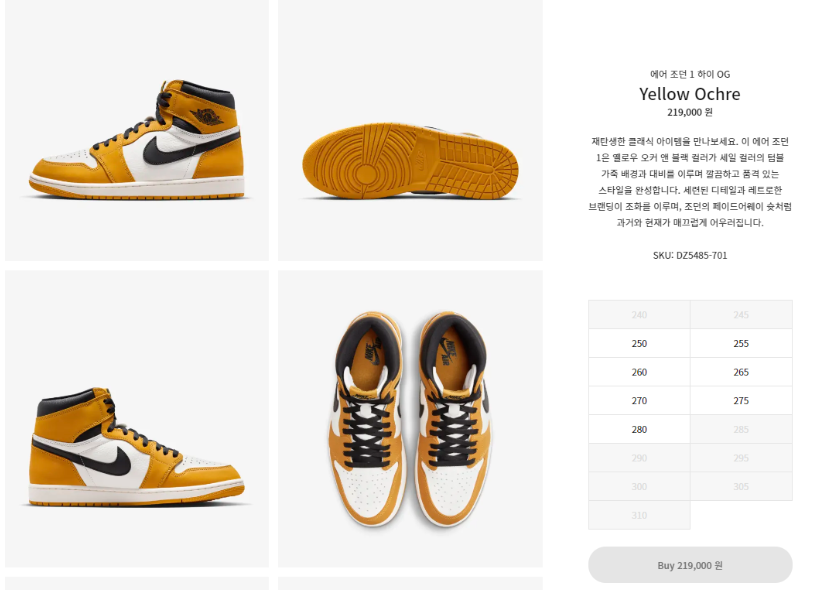Click the disabled size 240 cell
The image size is (813, 590).
[x=639, y=315]
